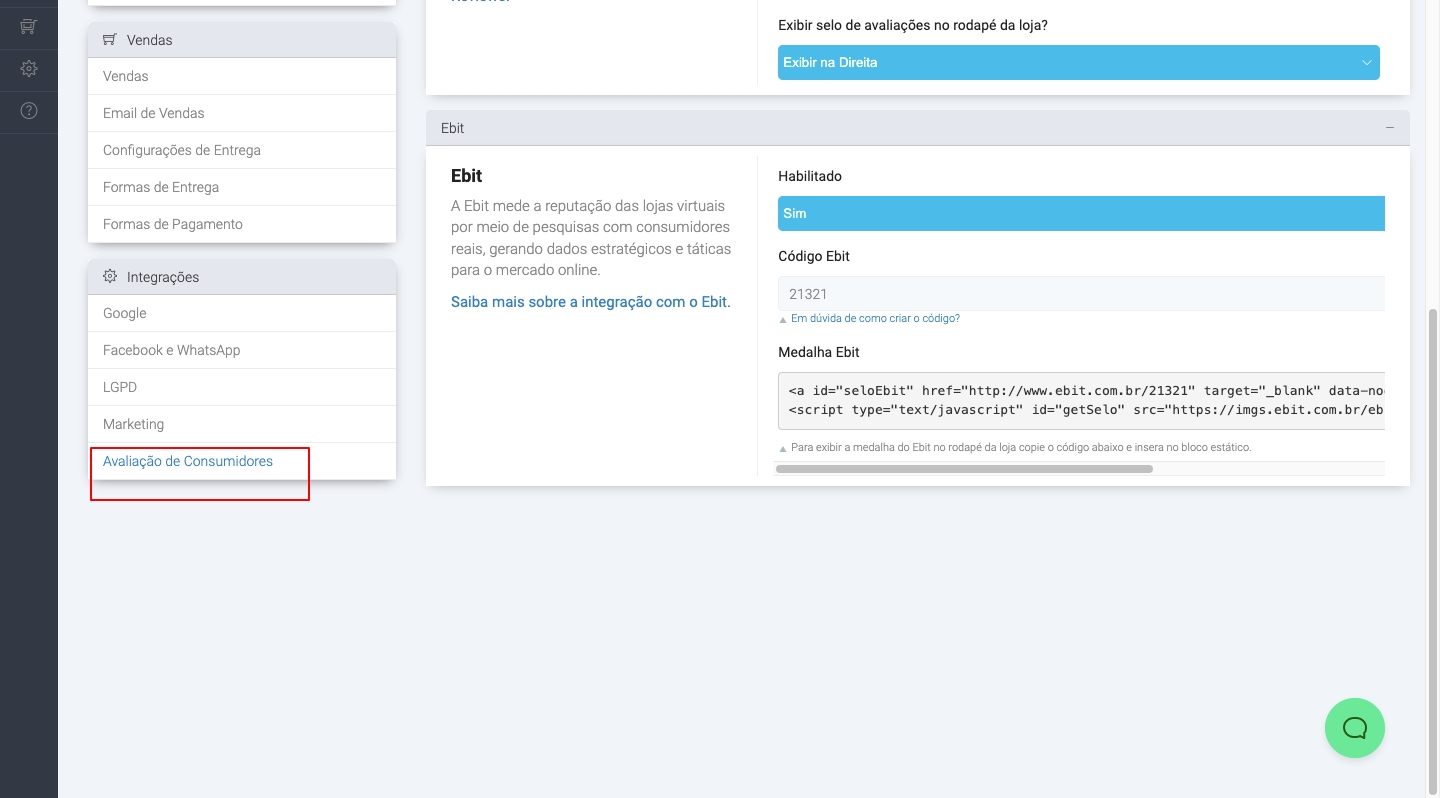The width and height of the screenshot is (1440, 798).
Task: Open the sales cart icon in dark sidebar
Action: coord(29,27)
